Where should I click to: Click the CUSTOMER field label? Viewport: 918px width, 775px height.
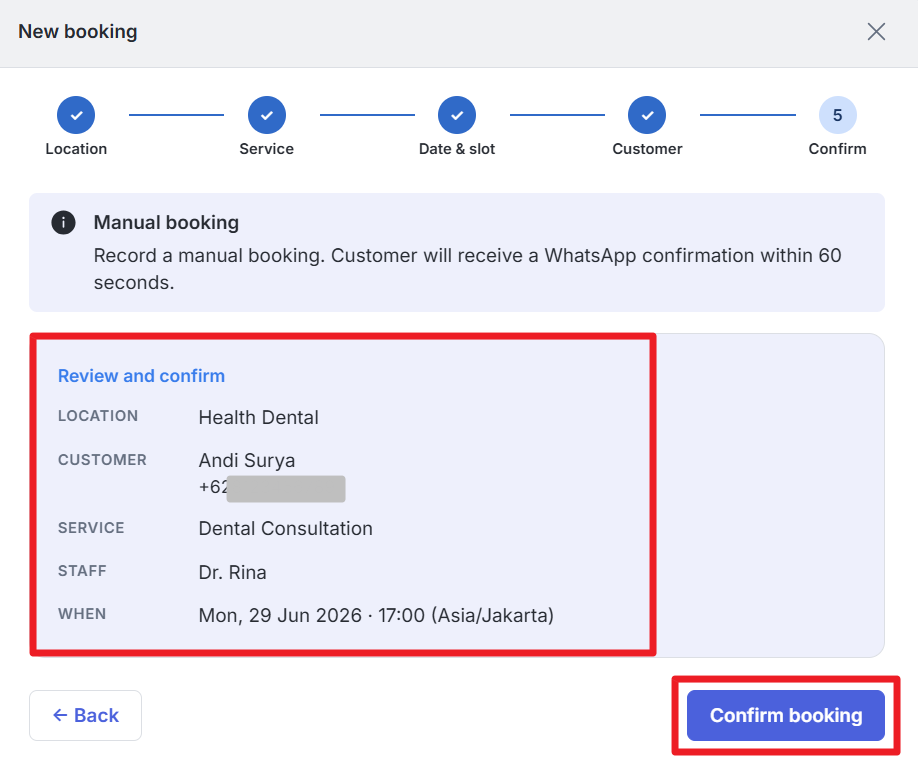[x=102, y=460]
